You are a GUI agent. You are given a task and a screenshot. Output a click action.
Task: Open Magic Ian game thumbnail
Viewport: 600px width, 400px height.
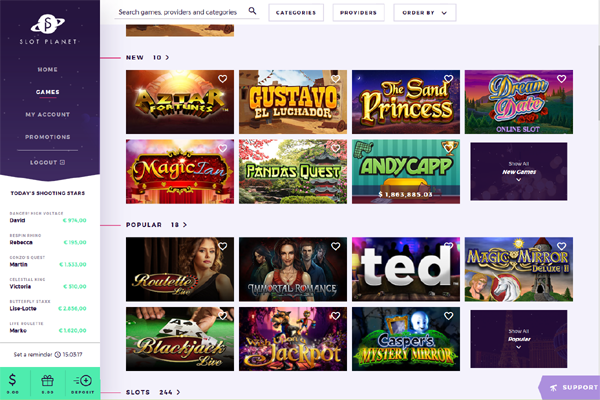click(x=180, y=171)
